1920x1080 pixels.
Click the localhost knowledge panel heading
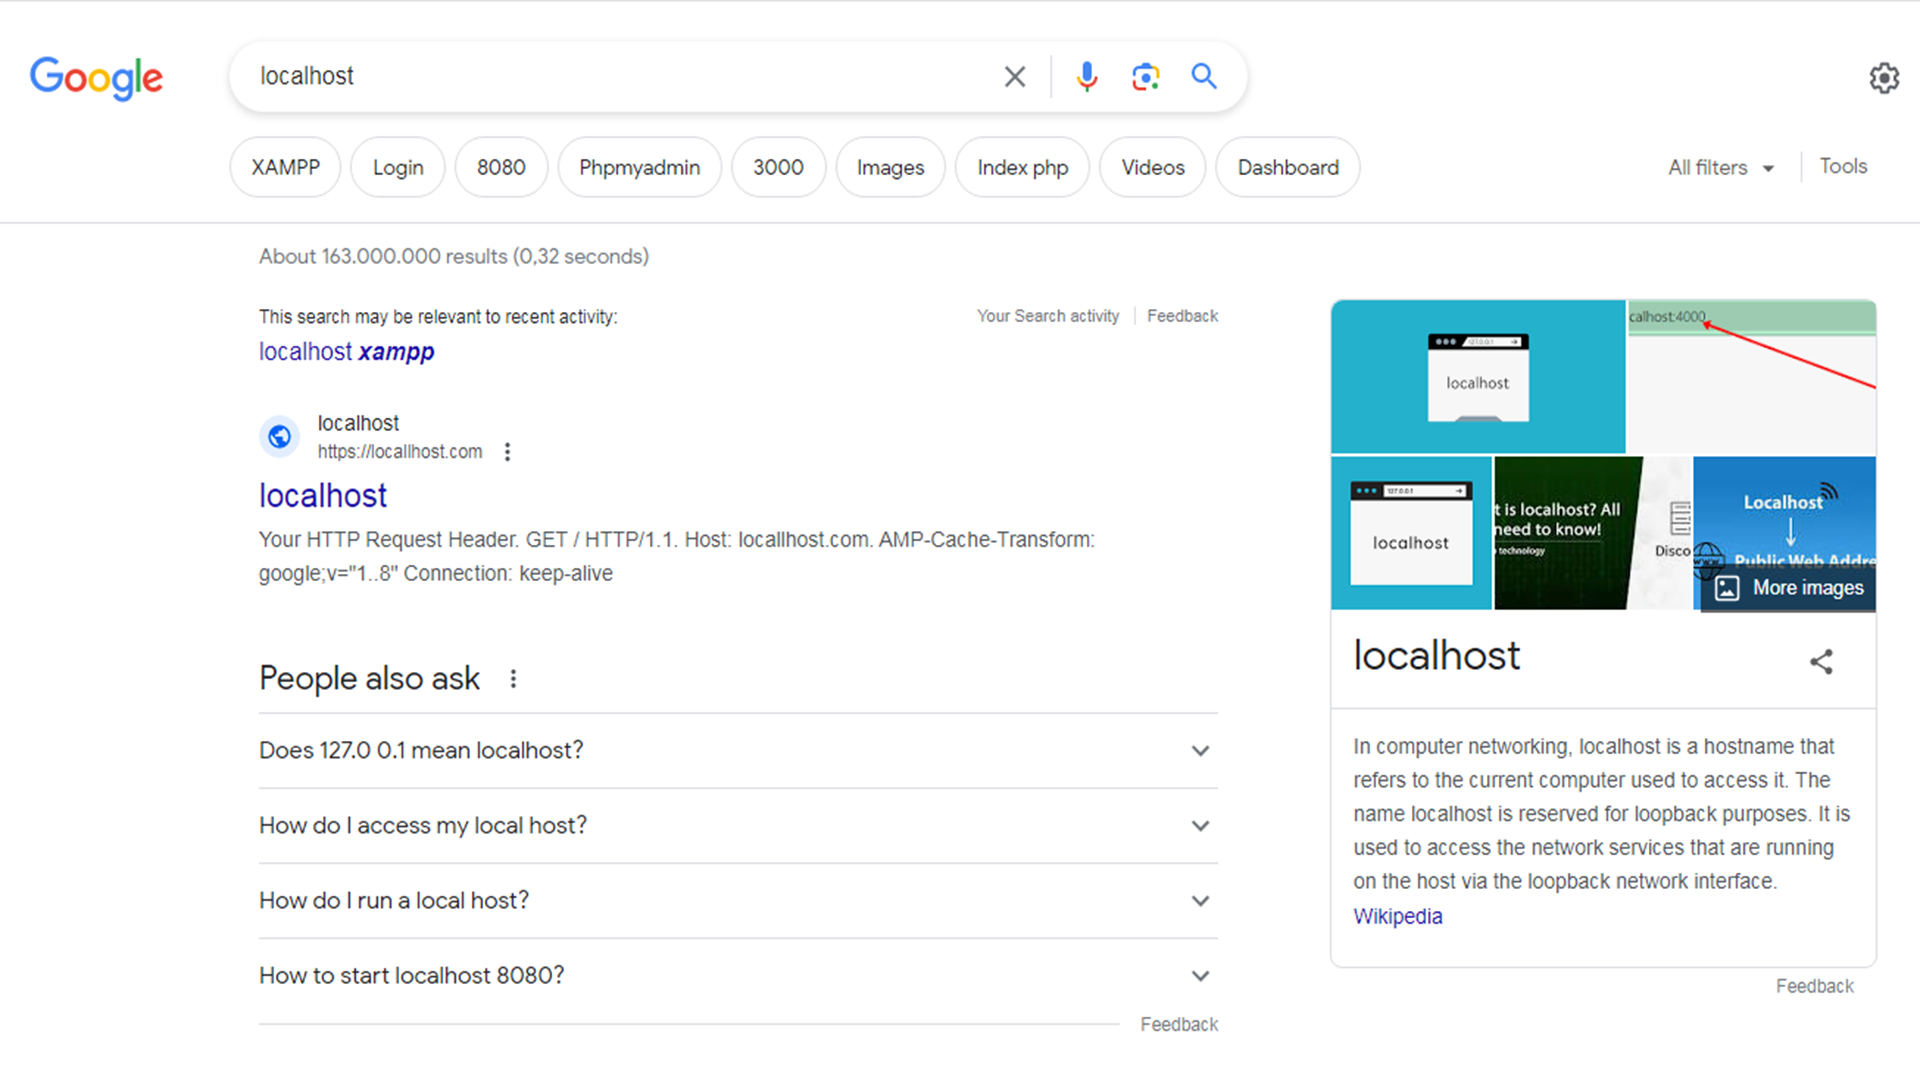[1436, 657]
